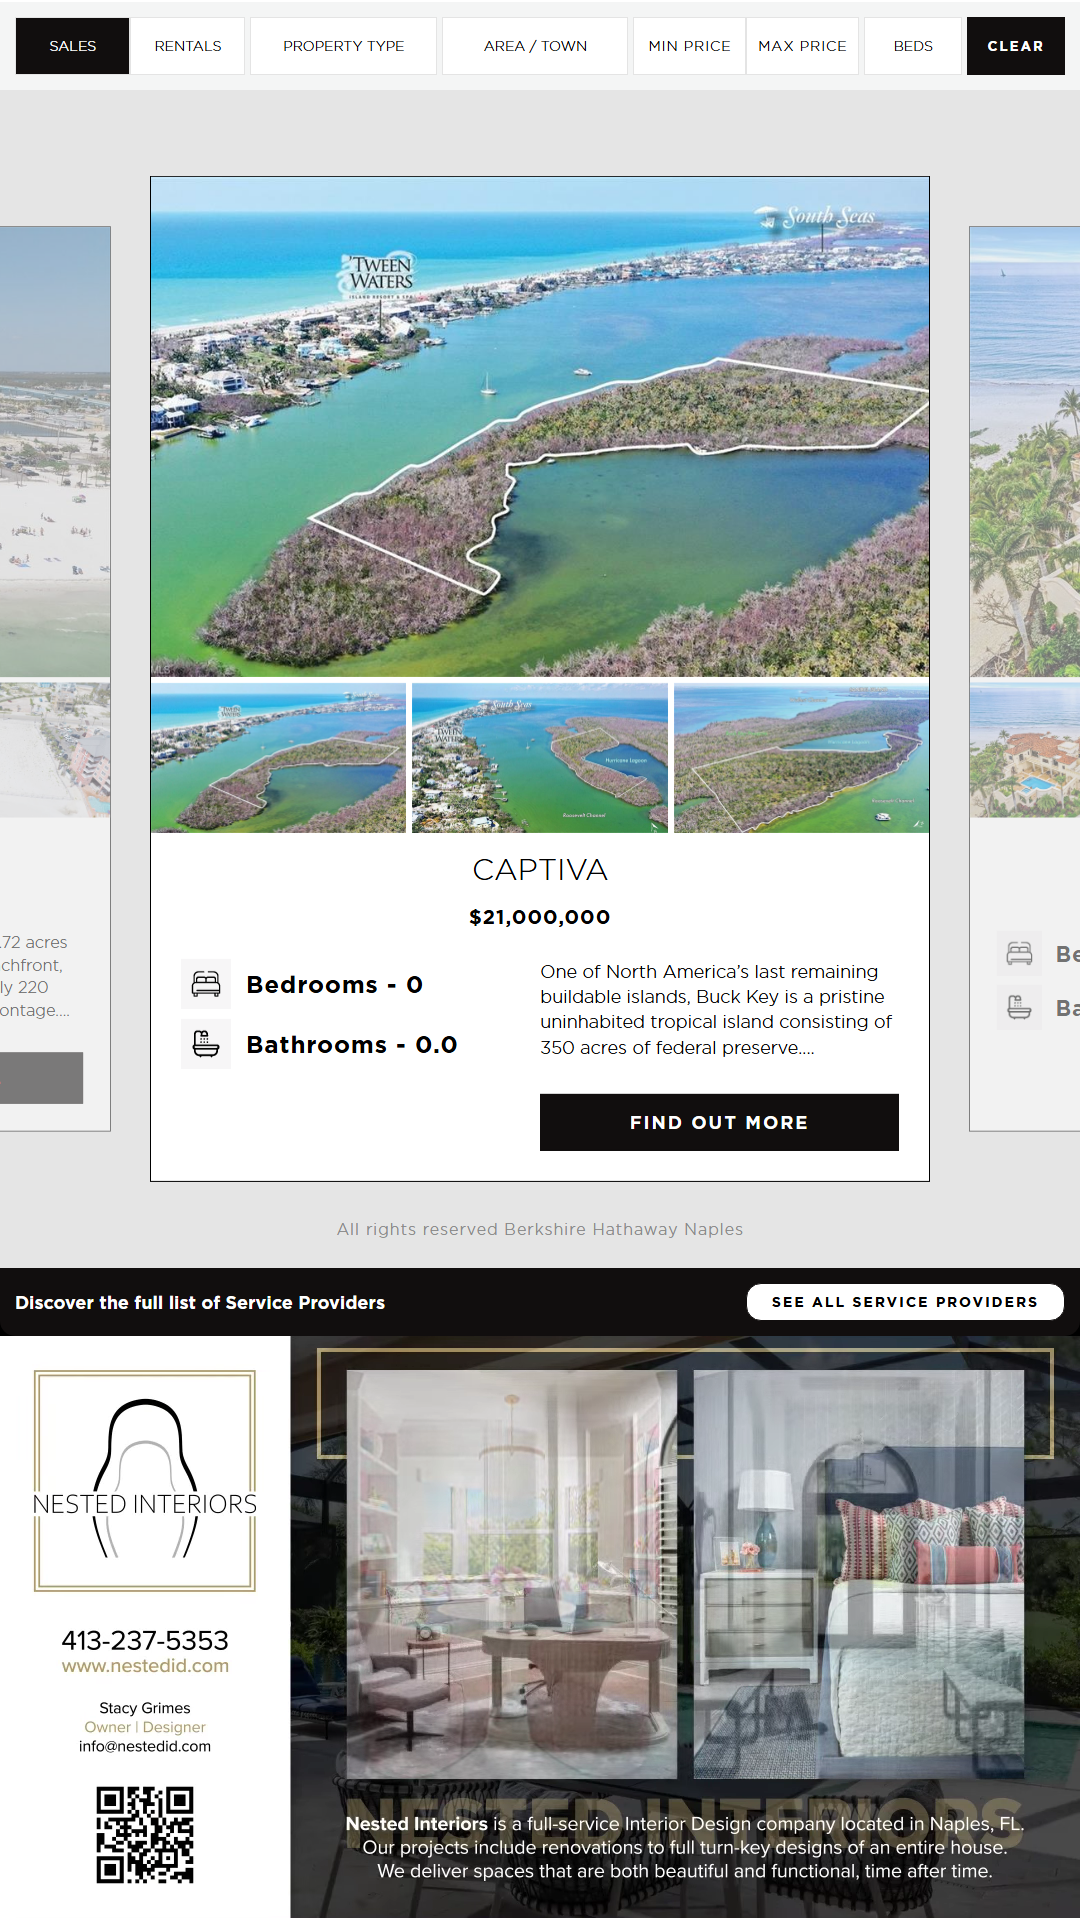The height and width of the screenshot is (1920, 1080).
Task: Open the Max Price dropdown
Action: 802,46
